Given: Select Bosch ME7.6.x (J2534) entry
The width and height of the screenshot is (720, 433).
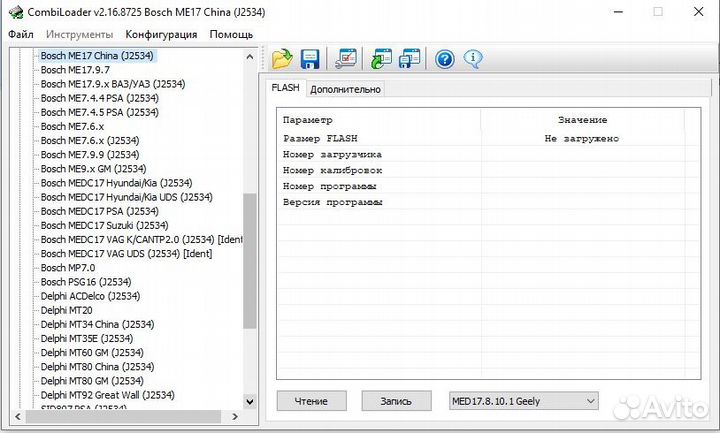Looking at the screenshot, I should pyautogui.click(x=90, y=141).
